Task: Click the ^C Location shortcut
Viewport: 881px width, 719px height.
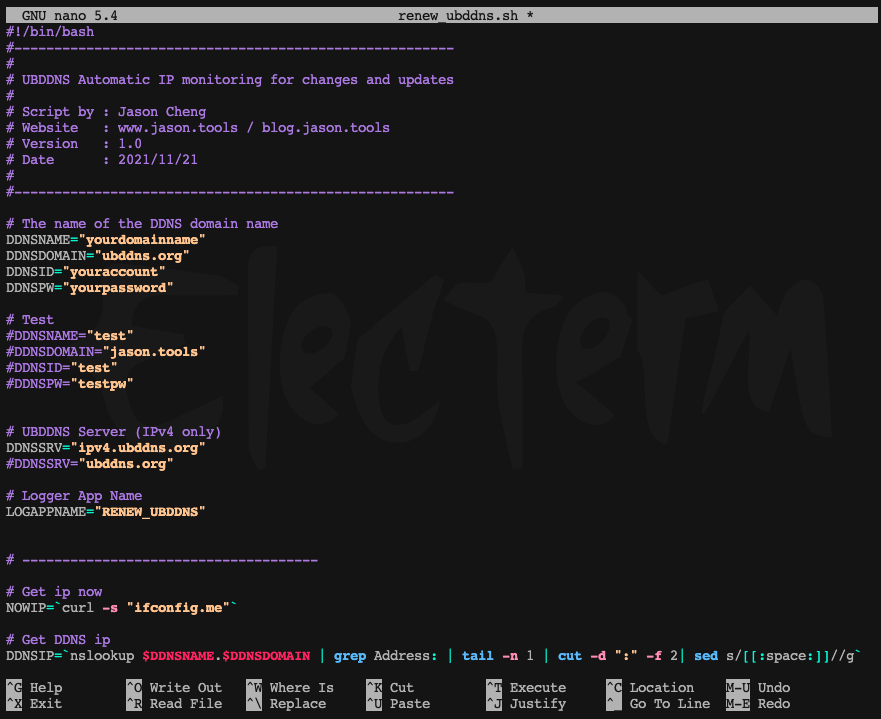Action: [x=650, y=688]
